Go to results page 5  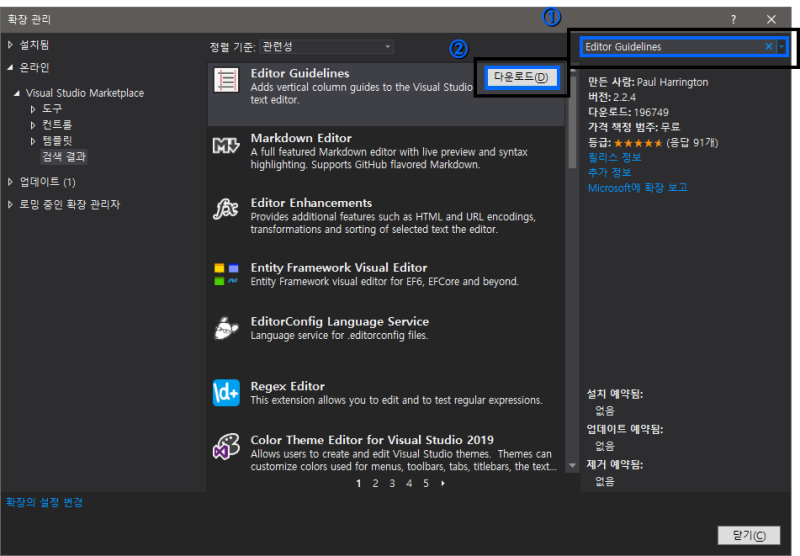pos(426,484)
